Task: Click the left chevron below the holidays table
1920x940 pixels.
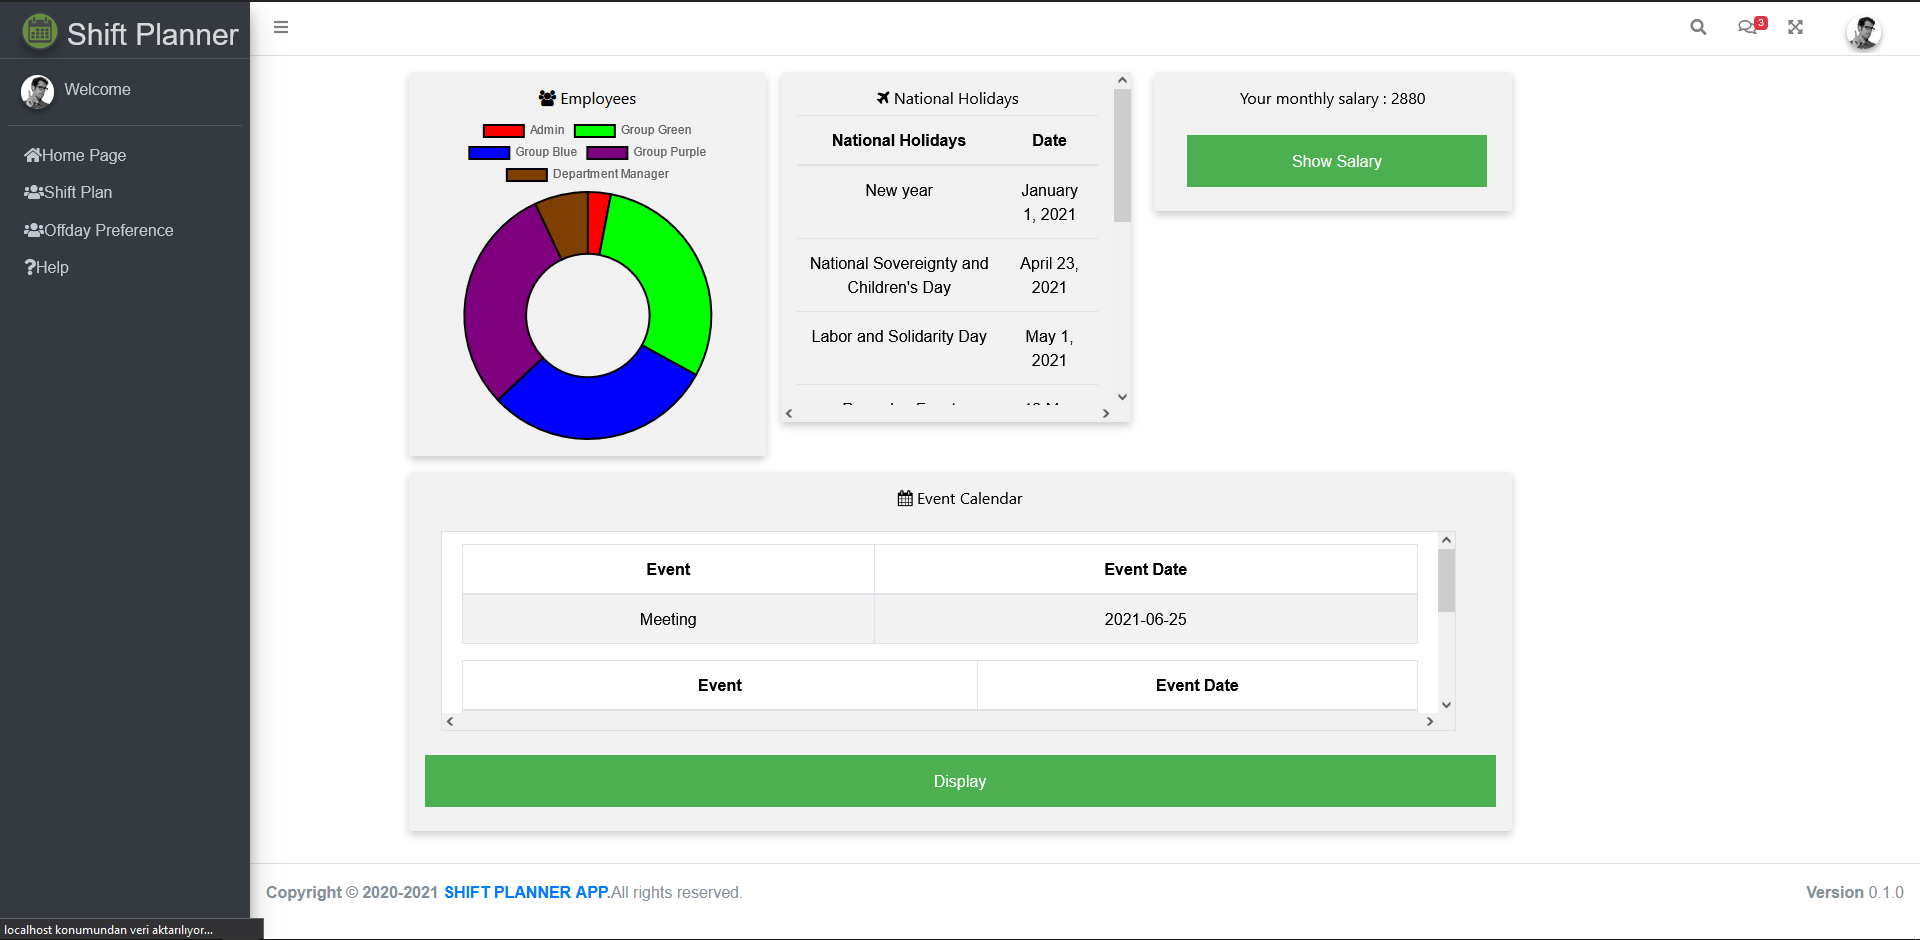Action: [789, 413]
